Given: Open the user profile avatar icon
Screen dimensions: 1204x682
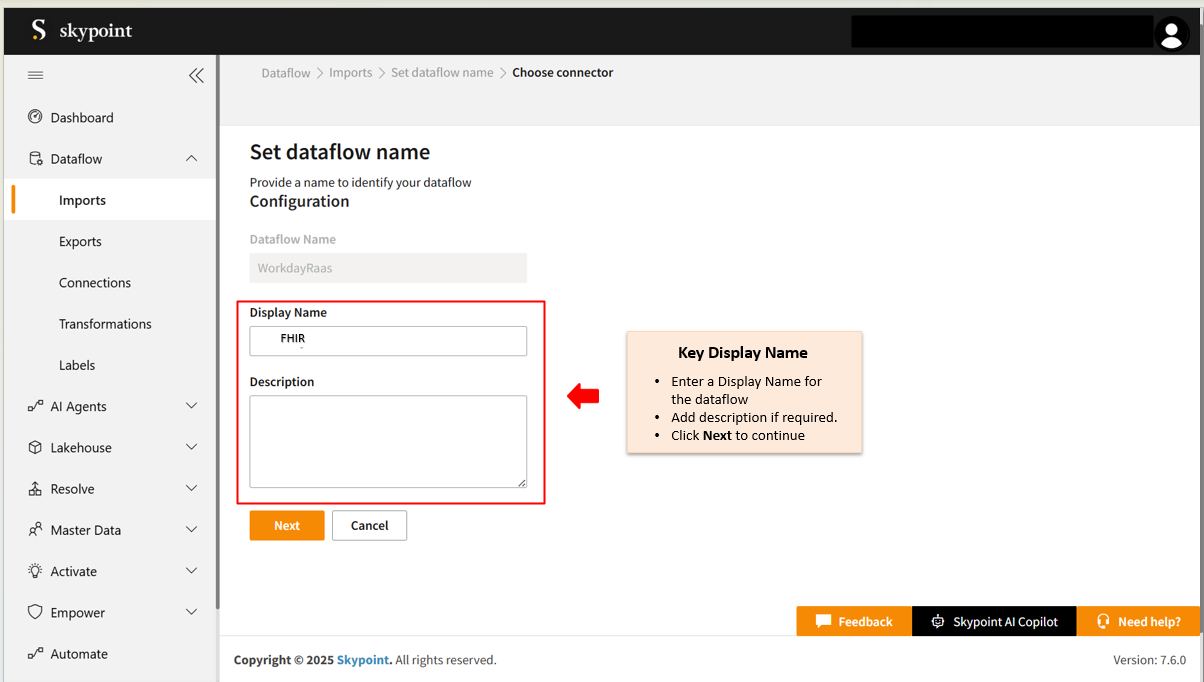Looking at the screenshot, I should point(1171,33).
